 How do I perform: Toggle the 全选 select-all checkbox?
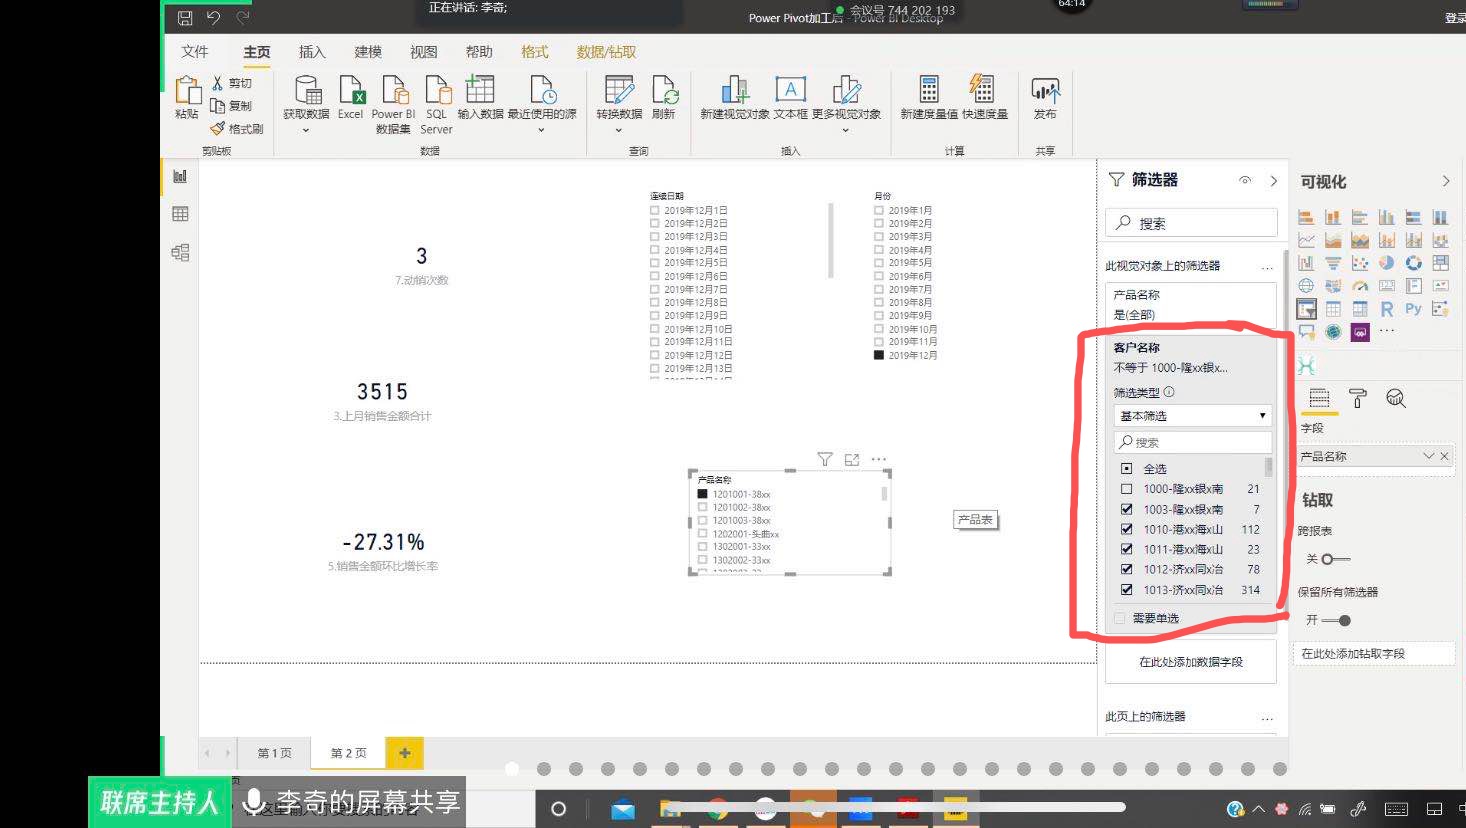pyautogui.click(x=1127, y=468)
